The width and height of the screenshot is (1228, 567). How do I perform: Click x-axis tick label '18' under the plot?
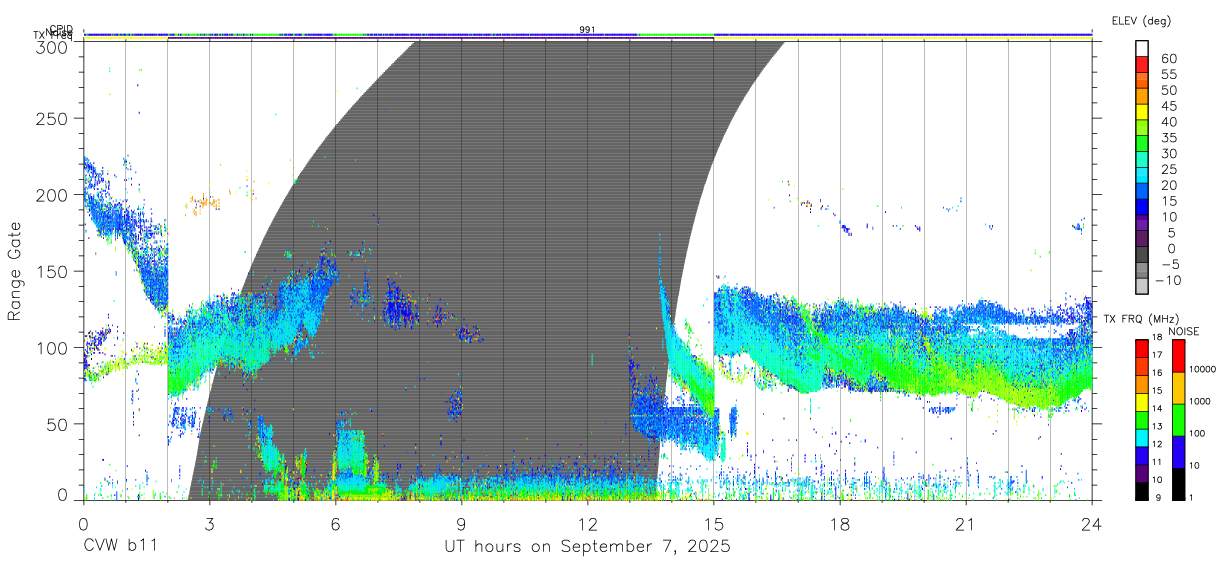point(839,523)
